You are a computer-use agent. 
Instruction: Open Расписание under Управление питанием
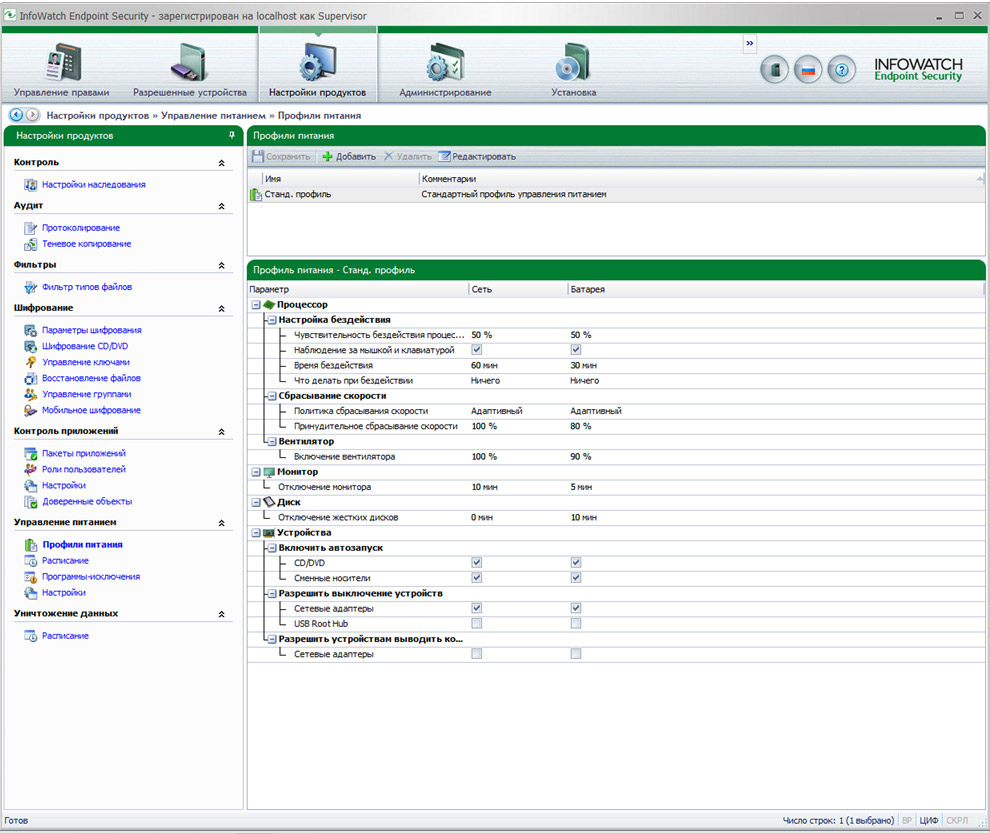tap(66, 561)
